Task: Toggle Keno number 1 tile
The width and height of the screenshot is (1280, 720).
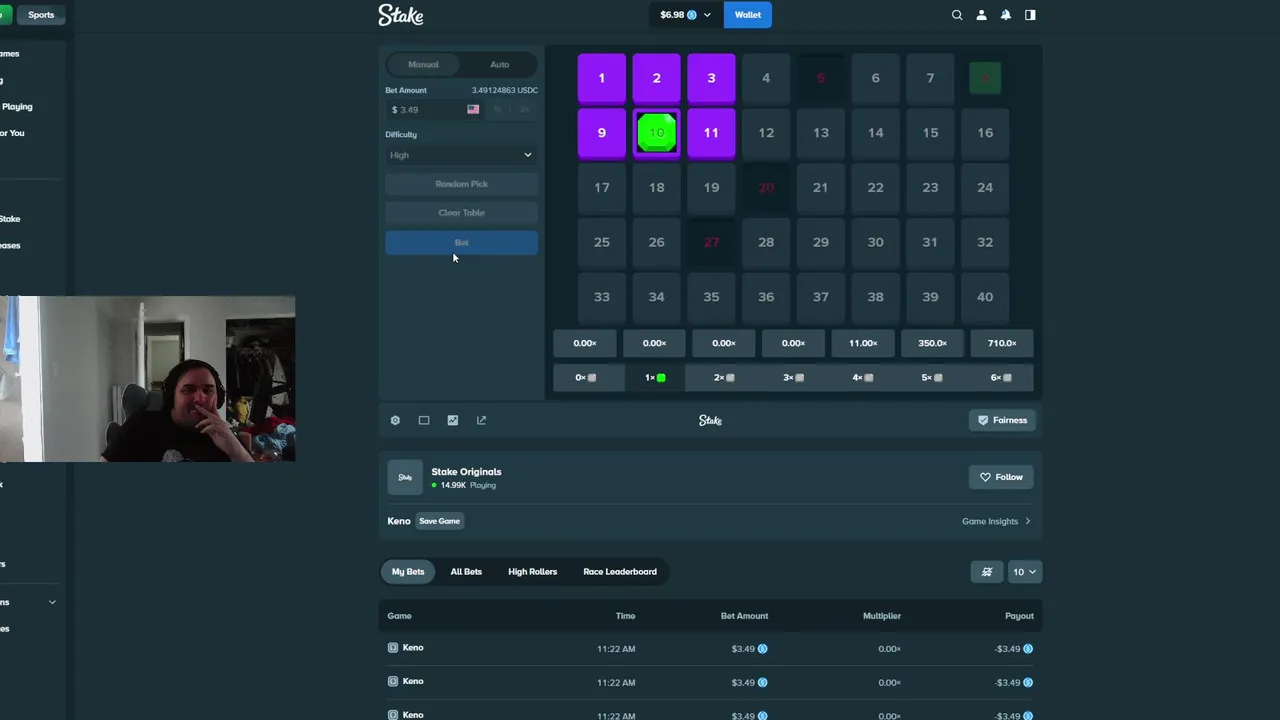Action: tap(602, 78)
